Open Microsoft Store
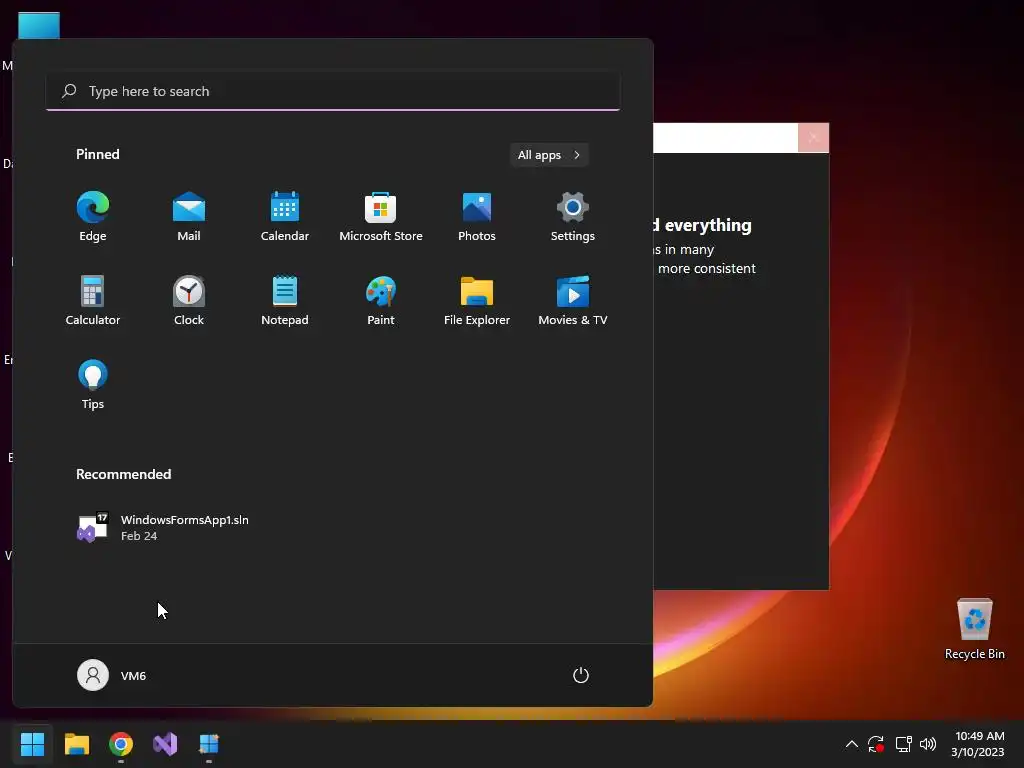Viewport: 1024px width, 768px height. pos(381,216)
